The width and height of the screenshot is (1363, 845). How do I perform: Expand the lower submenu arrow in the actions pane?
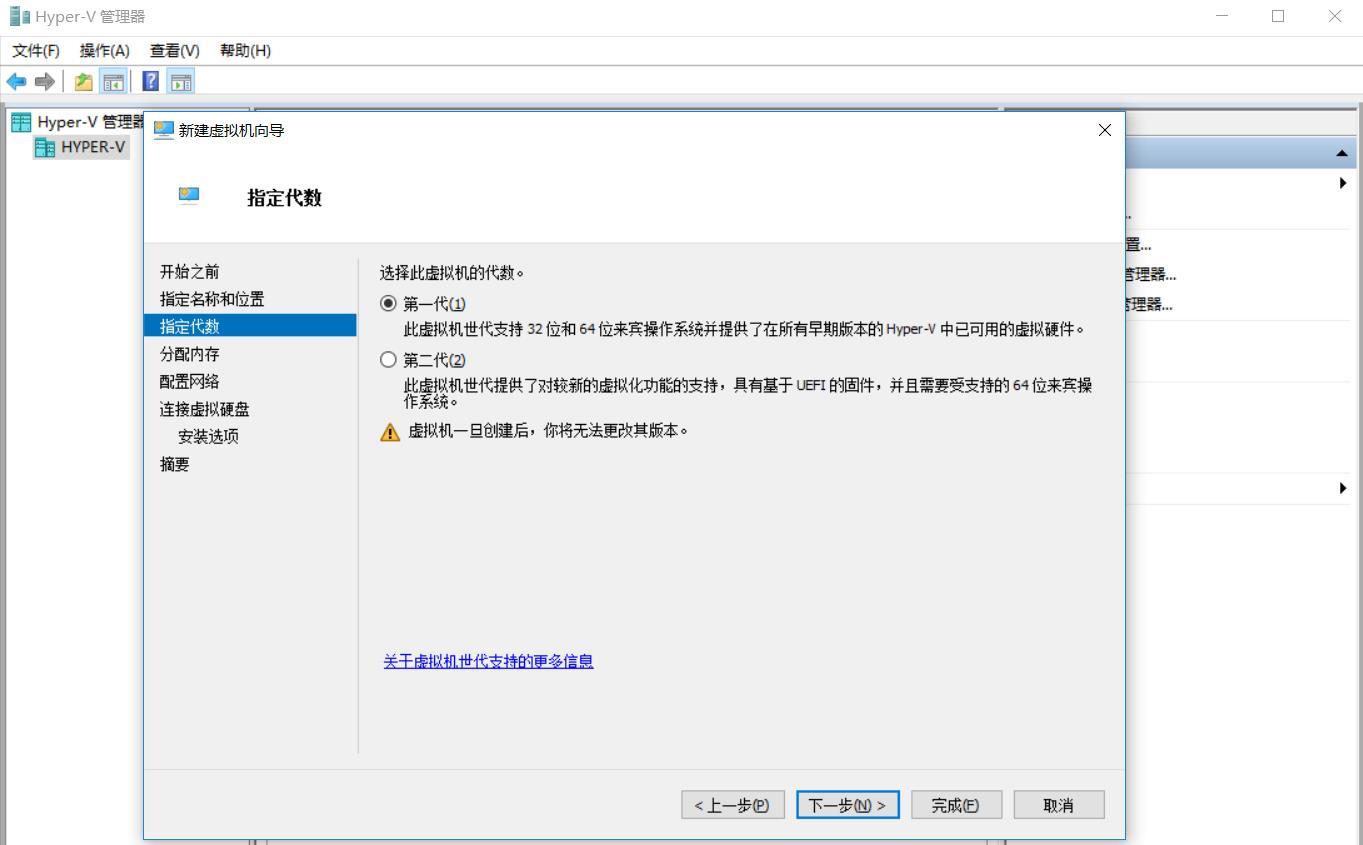pyautogui.click(x=1343, y=488)
